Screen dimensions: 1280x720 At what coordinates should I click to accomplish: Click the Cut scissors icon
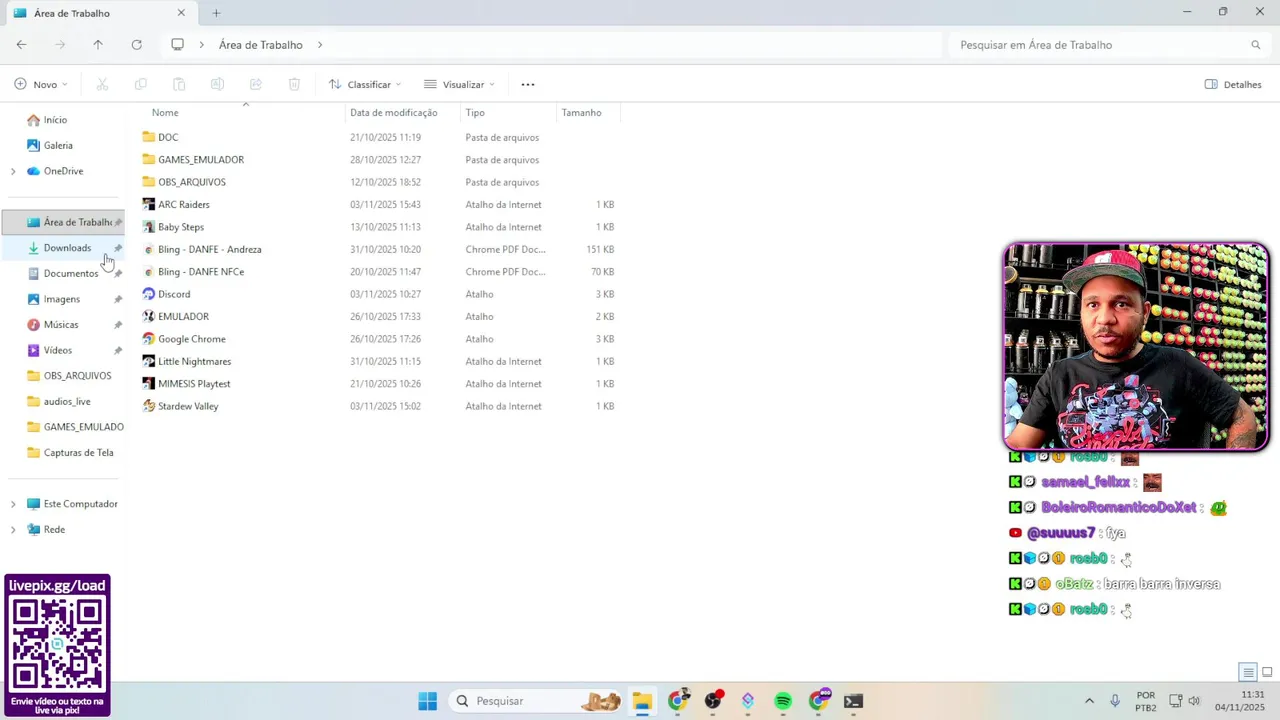pyautogui.click(x=102, y=85)
